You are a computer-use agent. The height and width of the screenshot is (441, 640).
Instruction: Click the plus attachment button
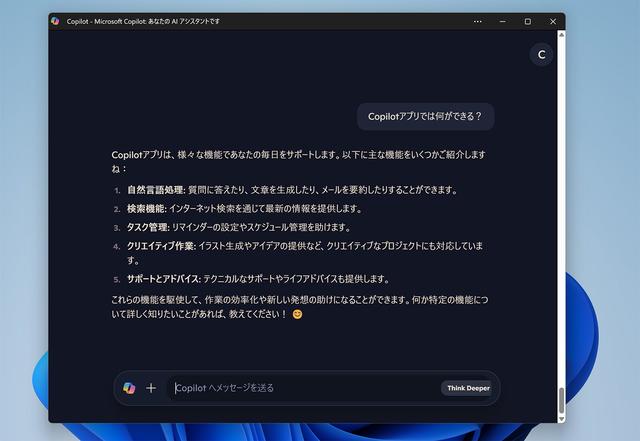[151, 388]
